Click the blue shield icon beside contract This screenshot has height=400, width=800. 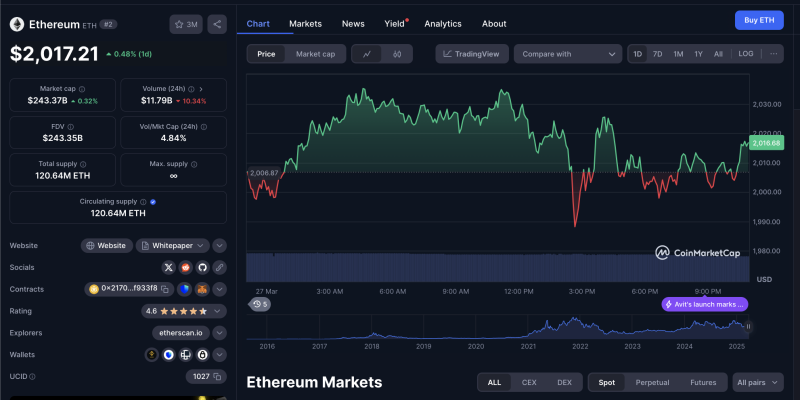click(184, 289)
